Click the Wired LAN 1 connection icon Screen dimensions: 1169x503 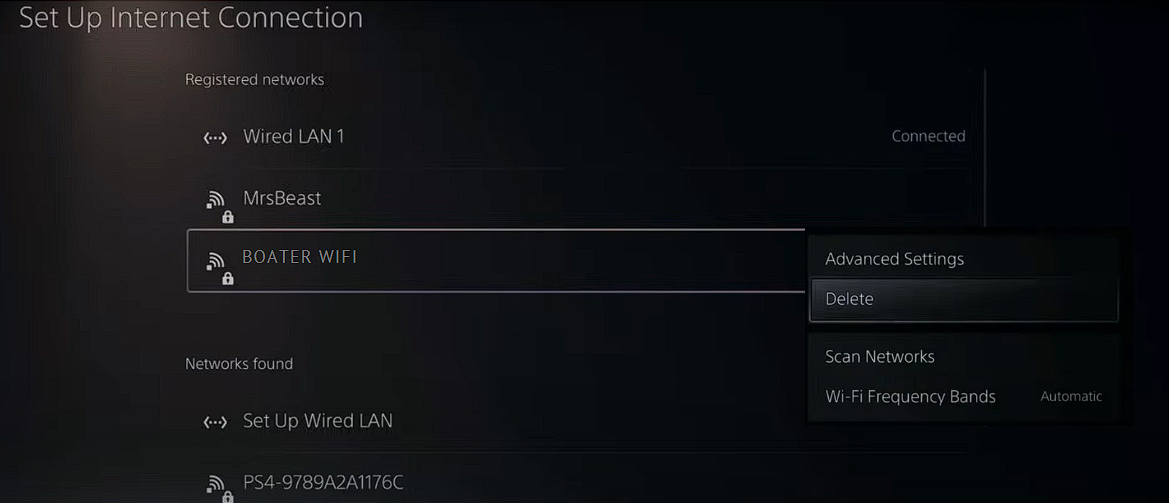(x=215, y=138)
